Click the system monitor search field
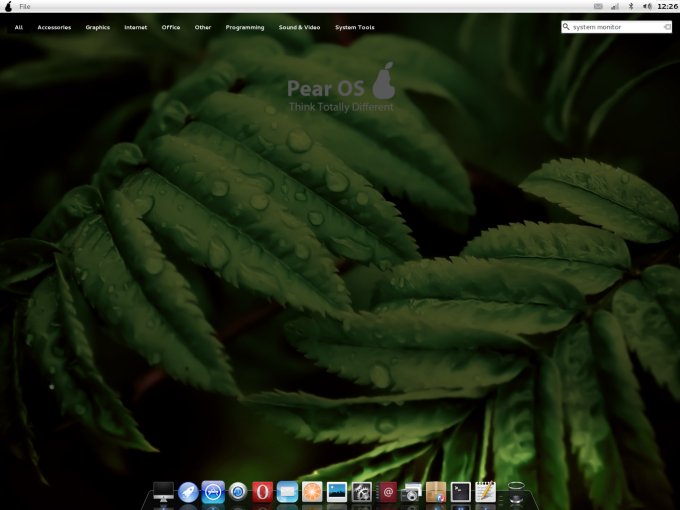 pos(617,27)
